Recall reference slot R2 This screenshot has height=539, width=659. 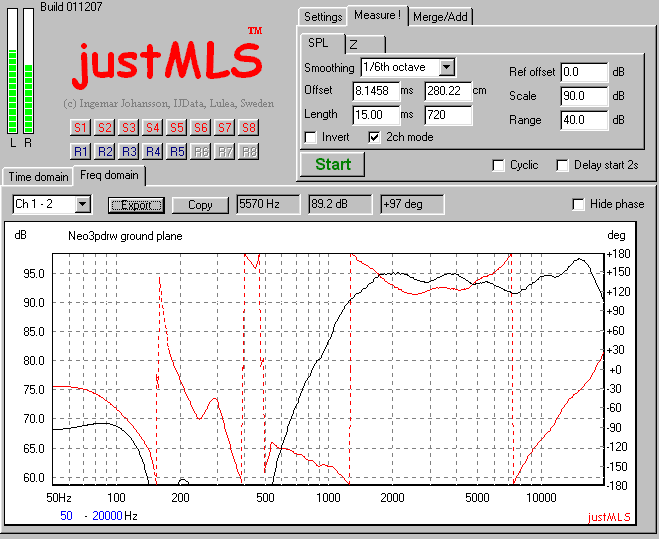[105, 151]
